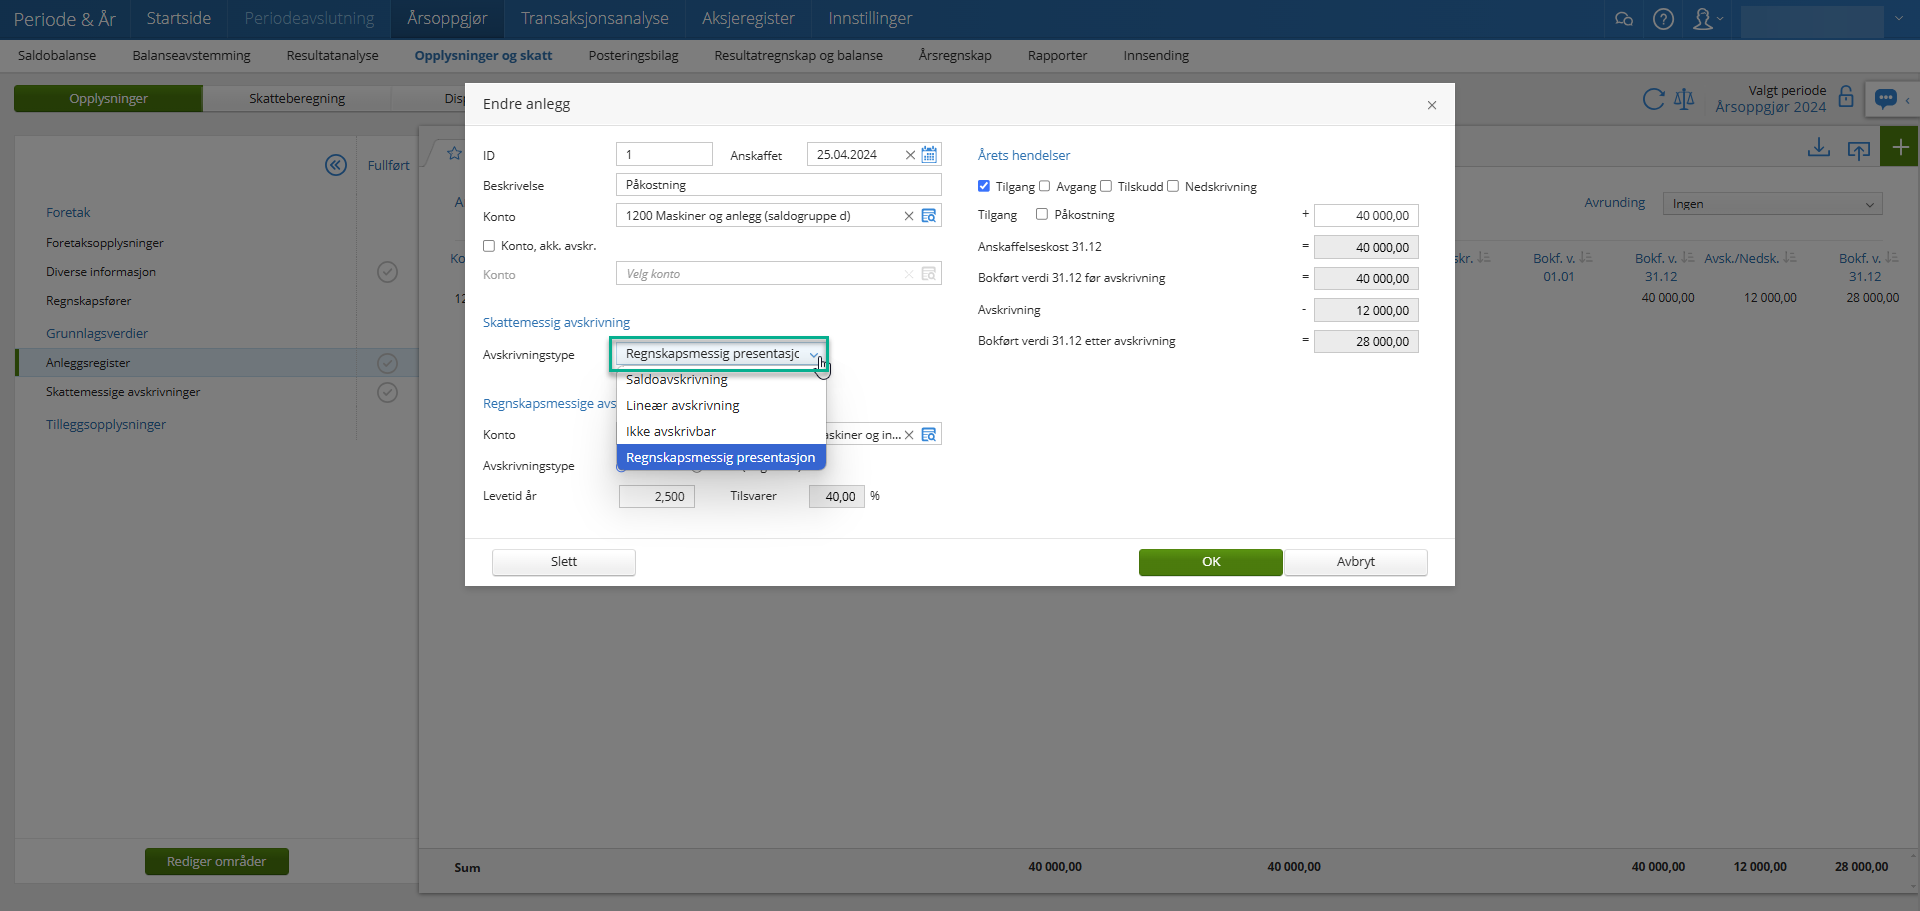
Task: Uncheck the Tilgang event checkbox
Action: click(984, 186)
